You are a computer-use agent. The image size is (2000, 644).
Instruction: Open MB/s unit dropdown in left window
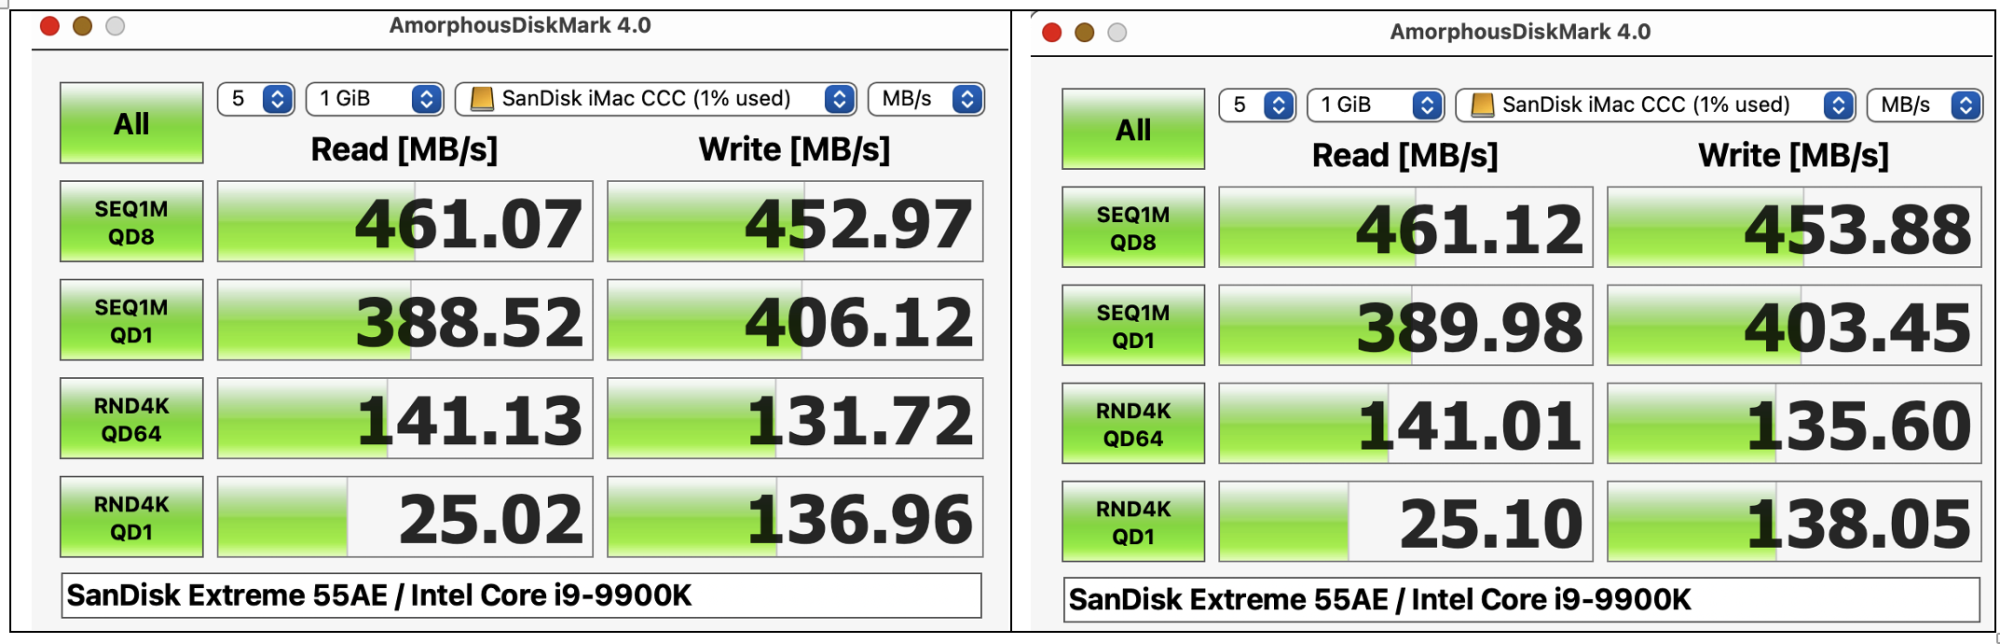[926, 99]
